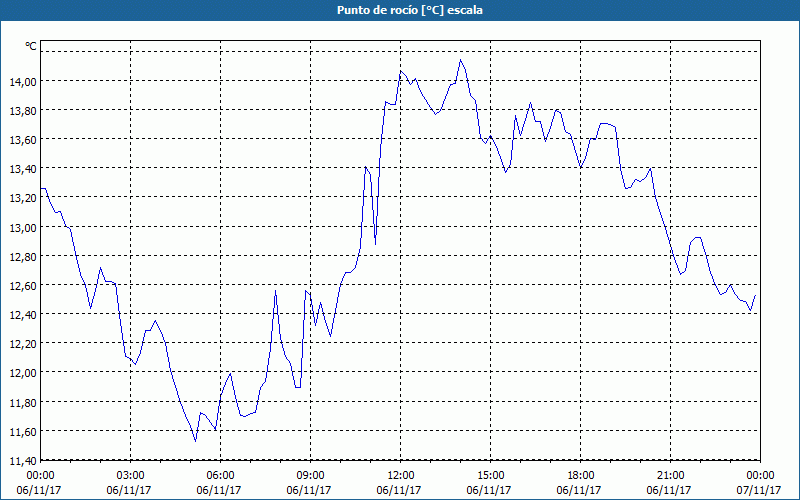
Task: Click the dew point peak near 14:00
Action: click(x=460, y=60)
